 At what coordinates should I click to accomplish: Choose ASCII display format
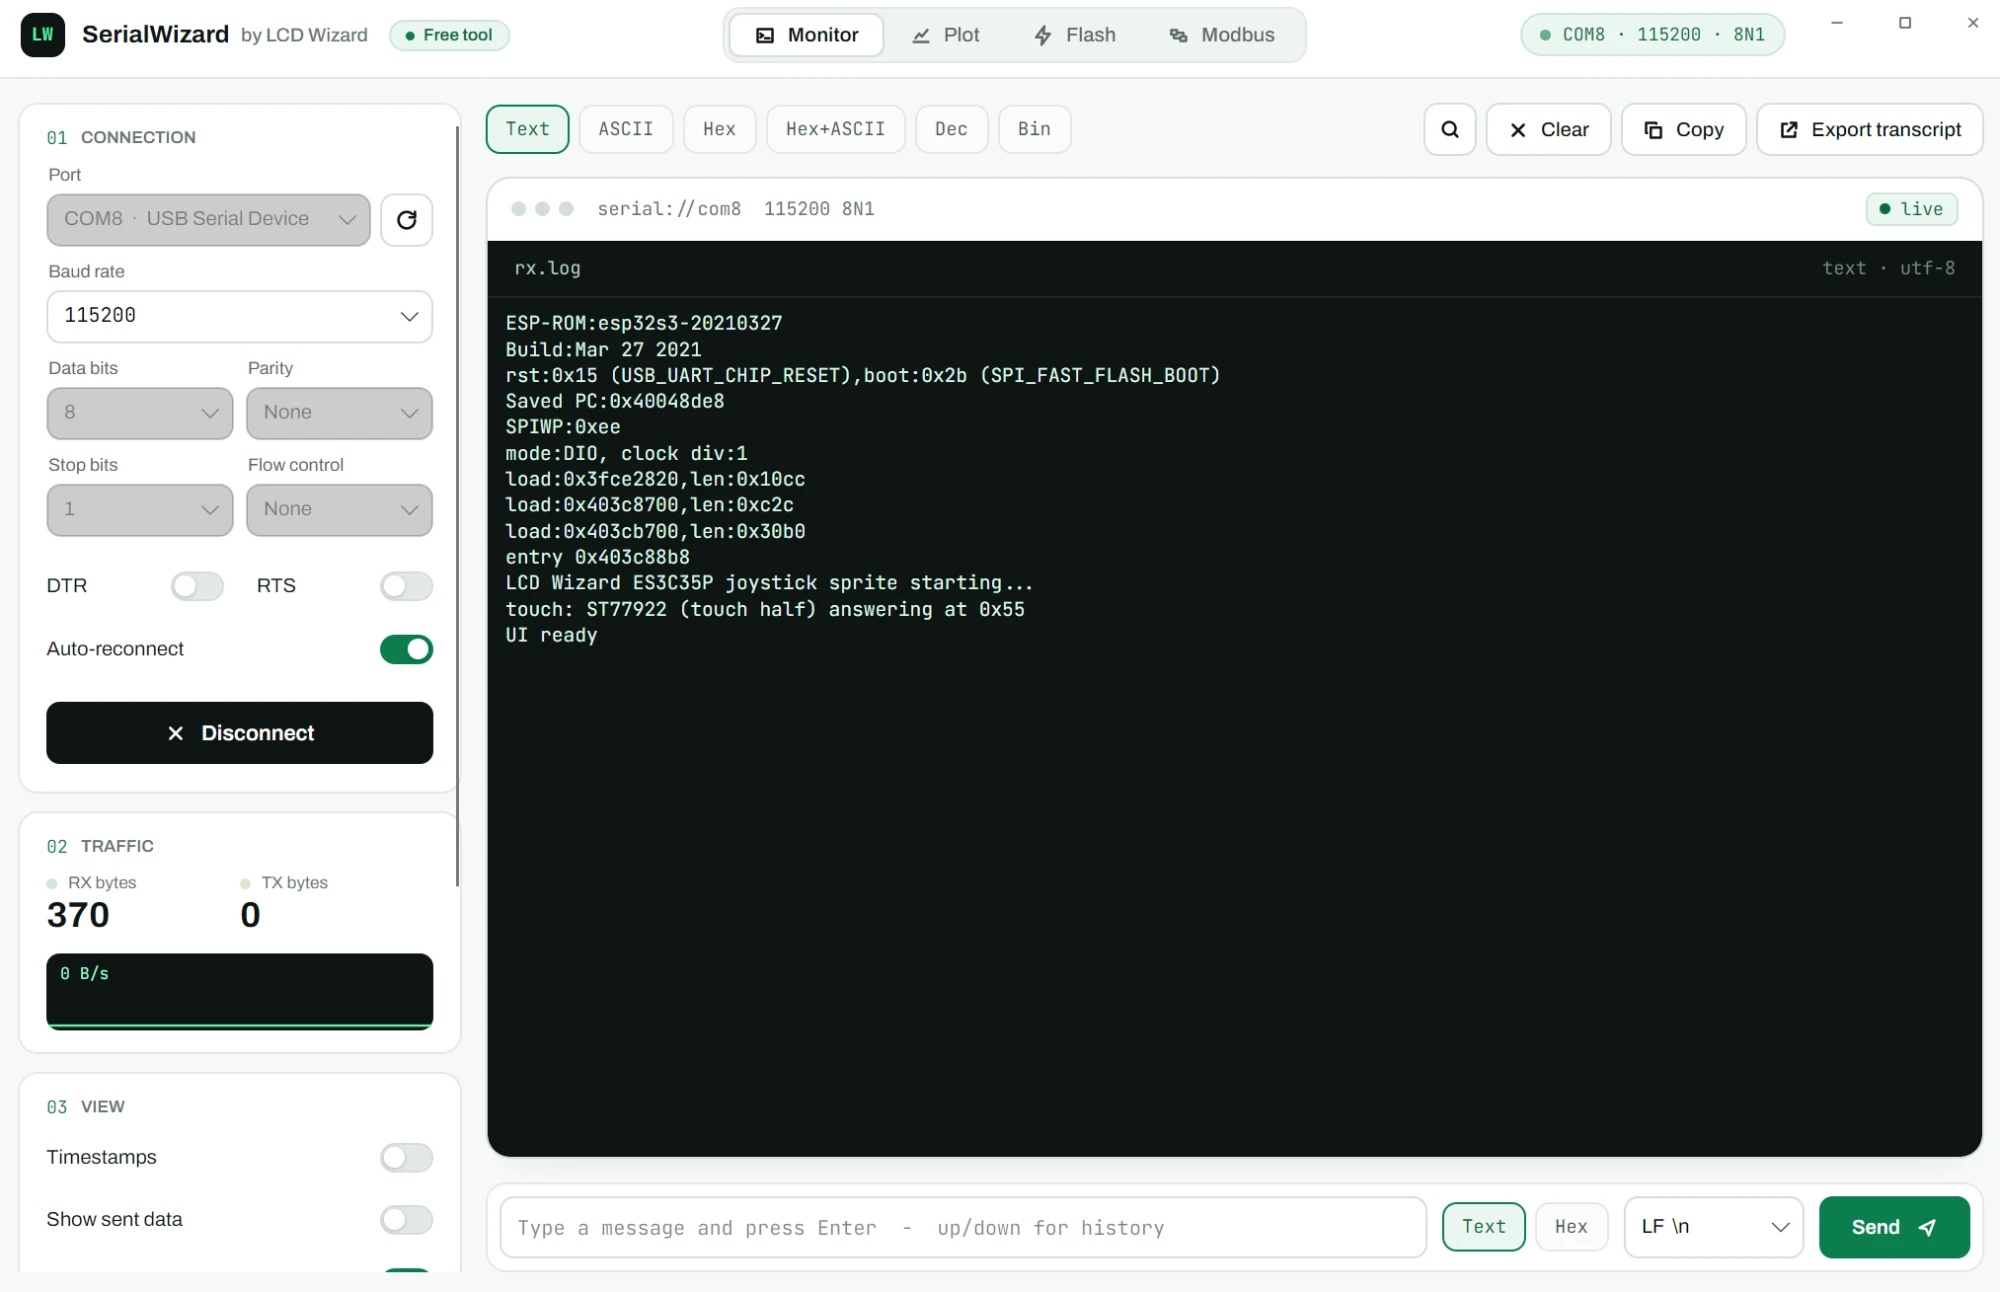tap(626, 129)
